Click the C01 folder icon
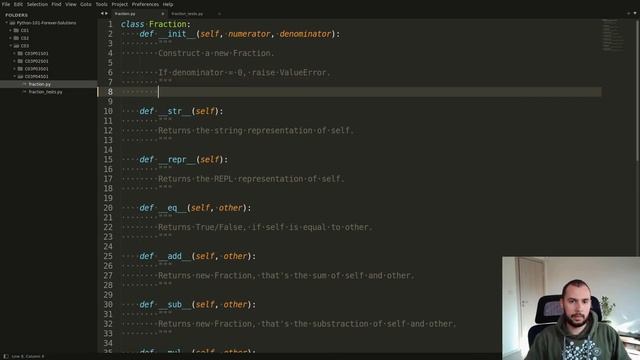The width and height of the screenshot is (640, 360). point(16,31)
